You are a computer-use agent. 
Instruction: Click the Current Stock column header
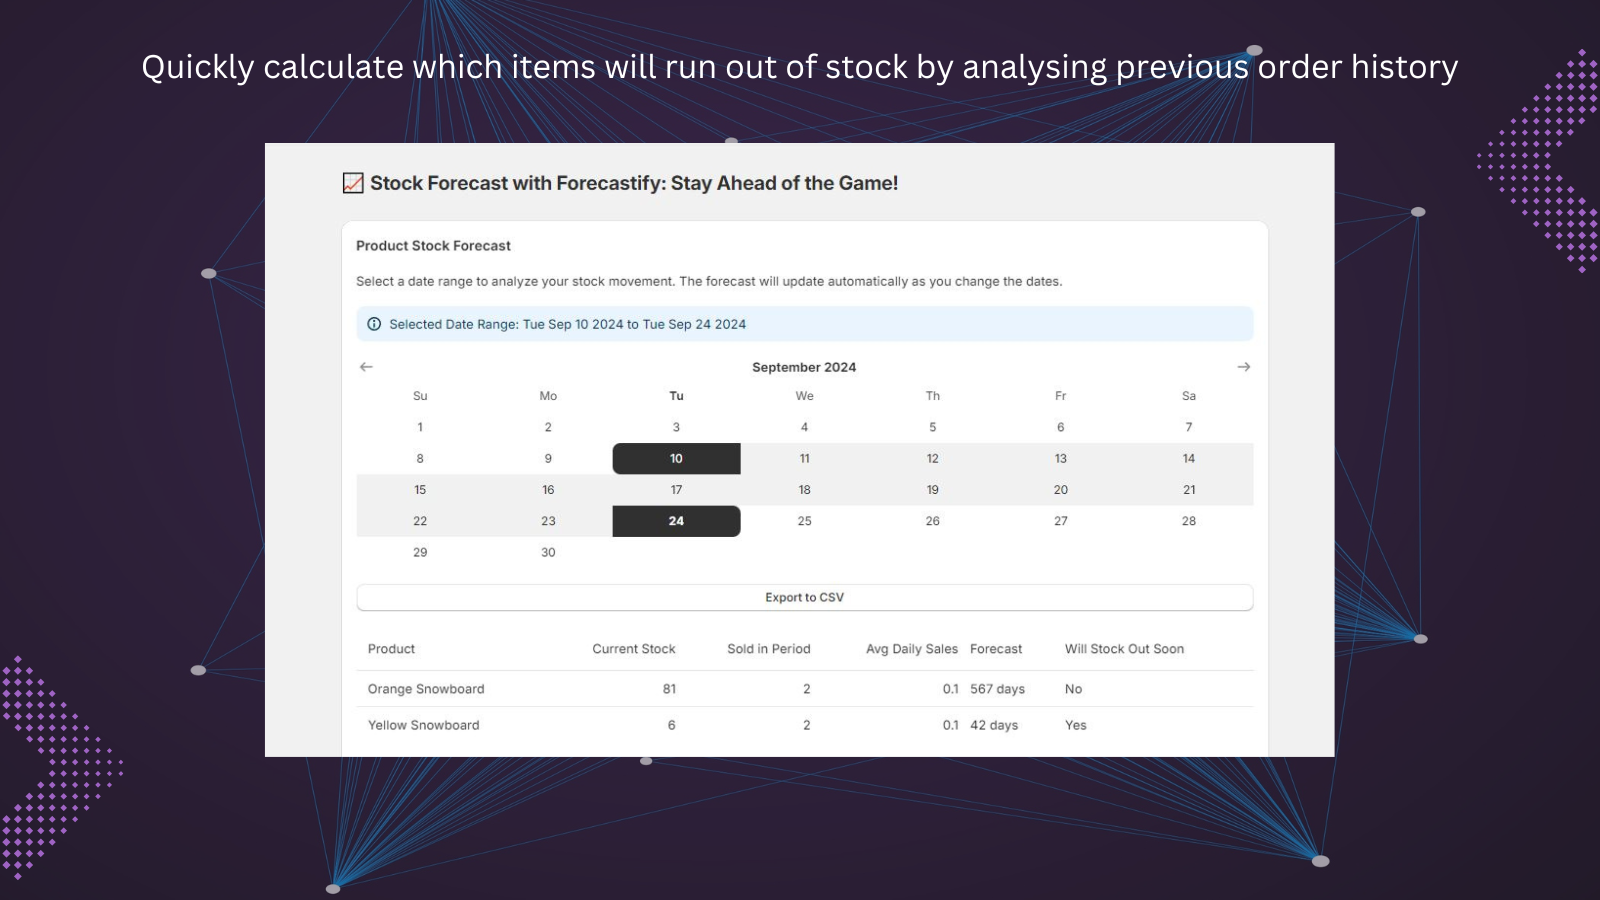pos(634,649)
